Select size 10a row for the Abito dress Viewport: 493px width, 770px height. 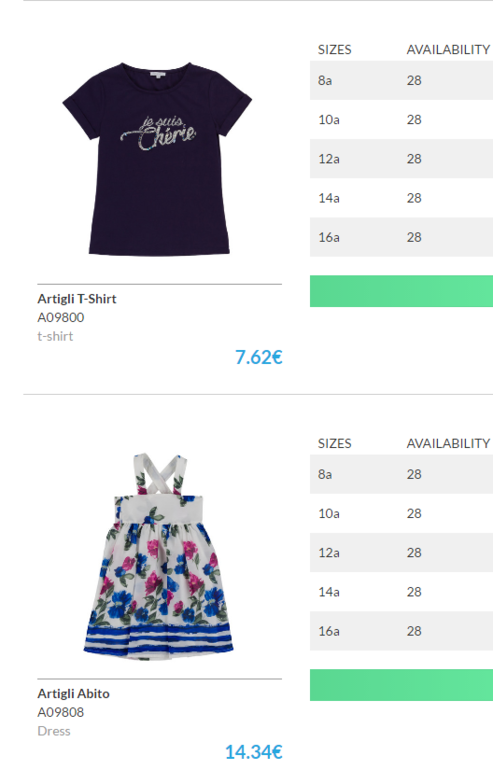401,514
